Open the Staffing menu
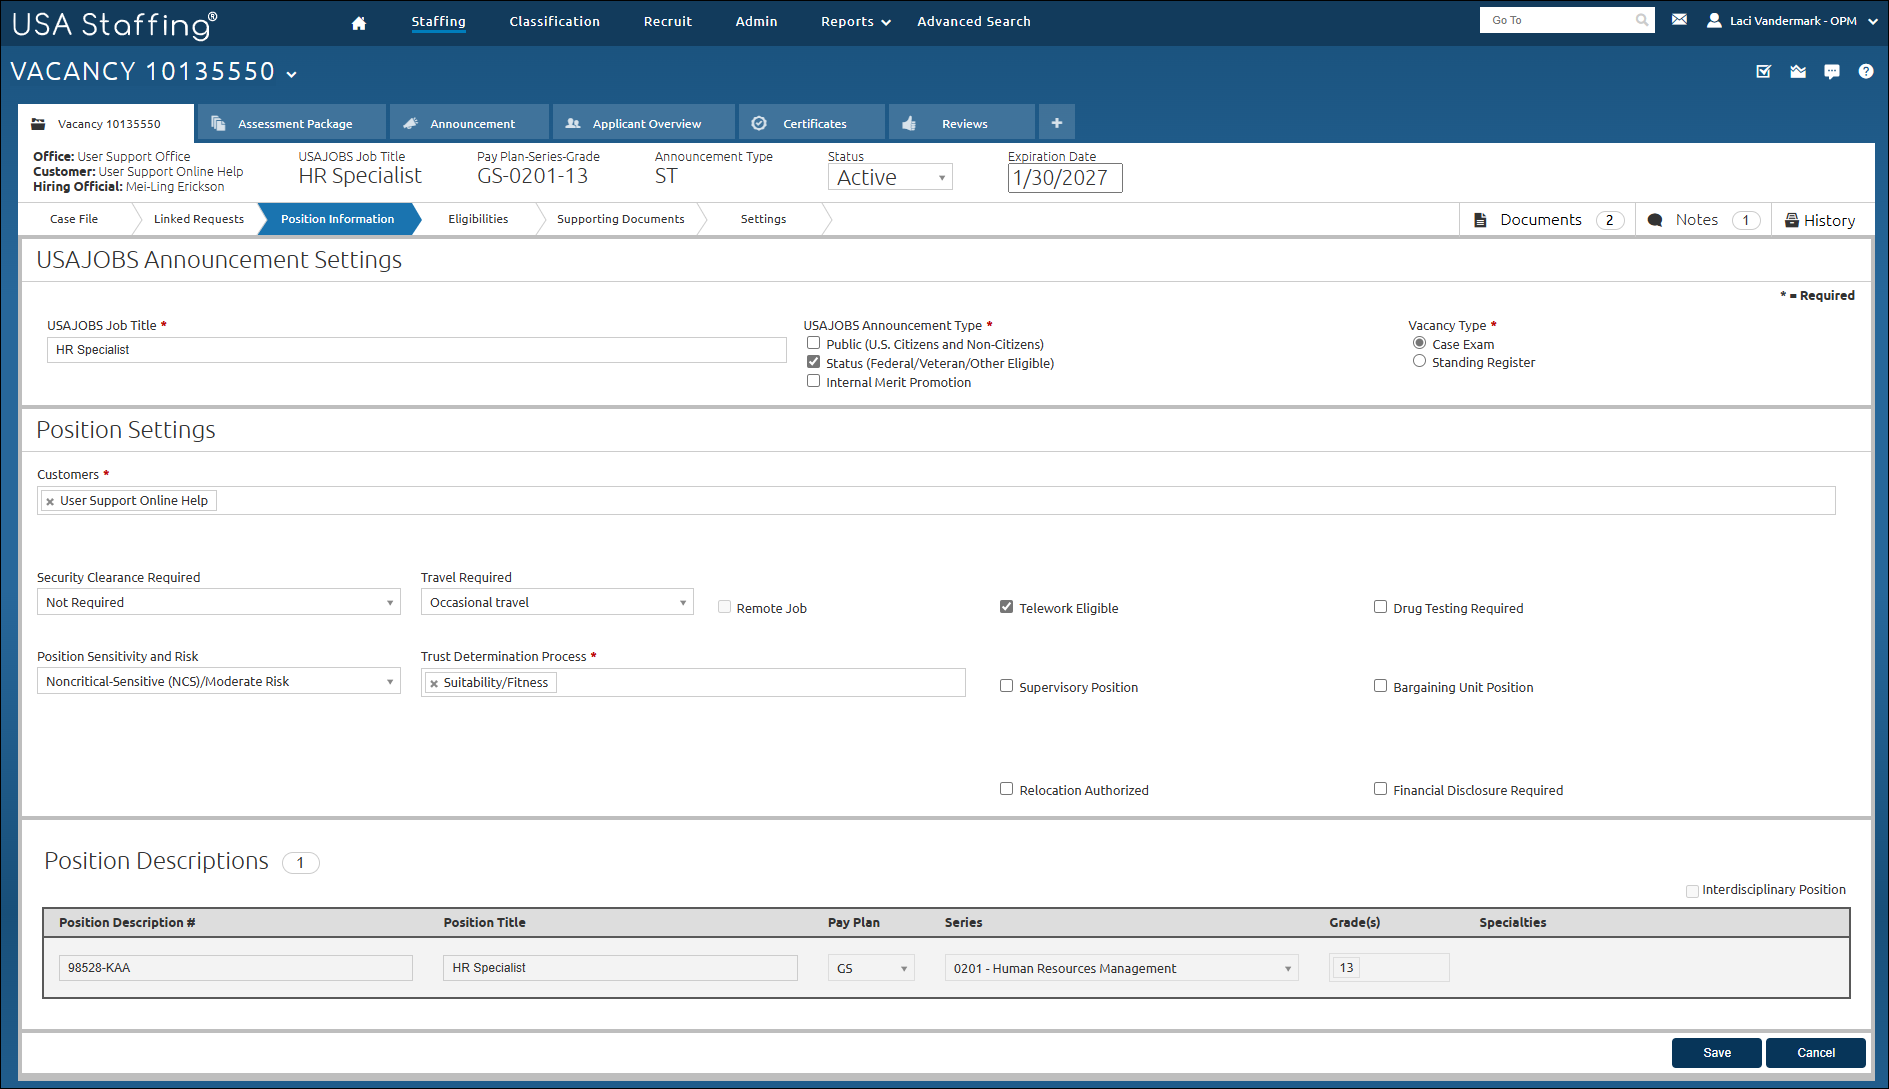This screenshot has width=1889, height=1089. (x=438, y=21)
